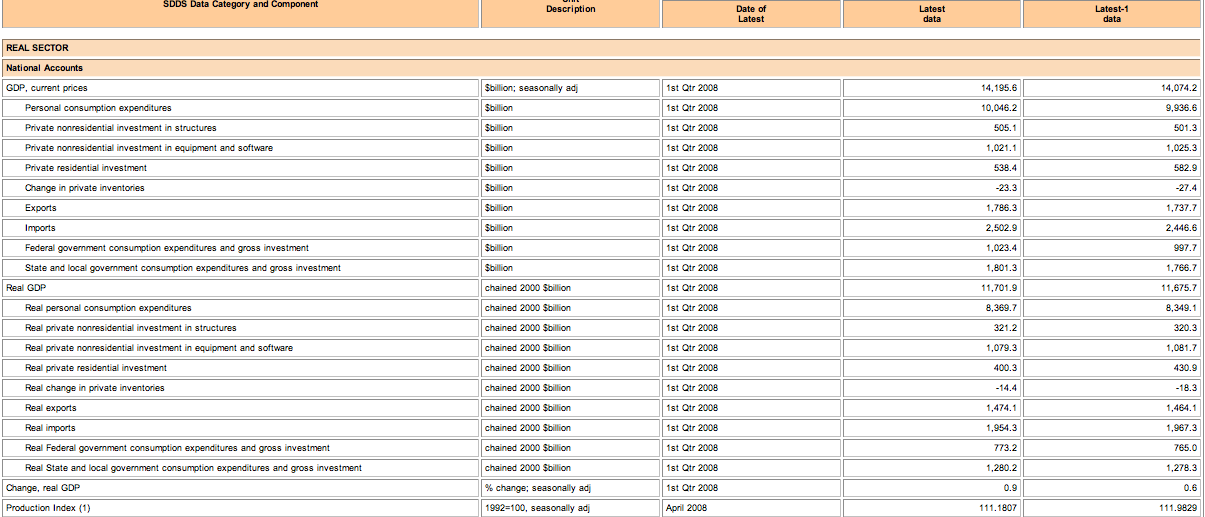
Task: Select the 'GDP, current prices' row label
Action: (x=47, y=88)
